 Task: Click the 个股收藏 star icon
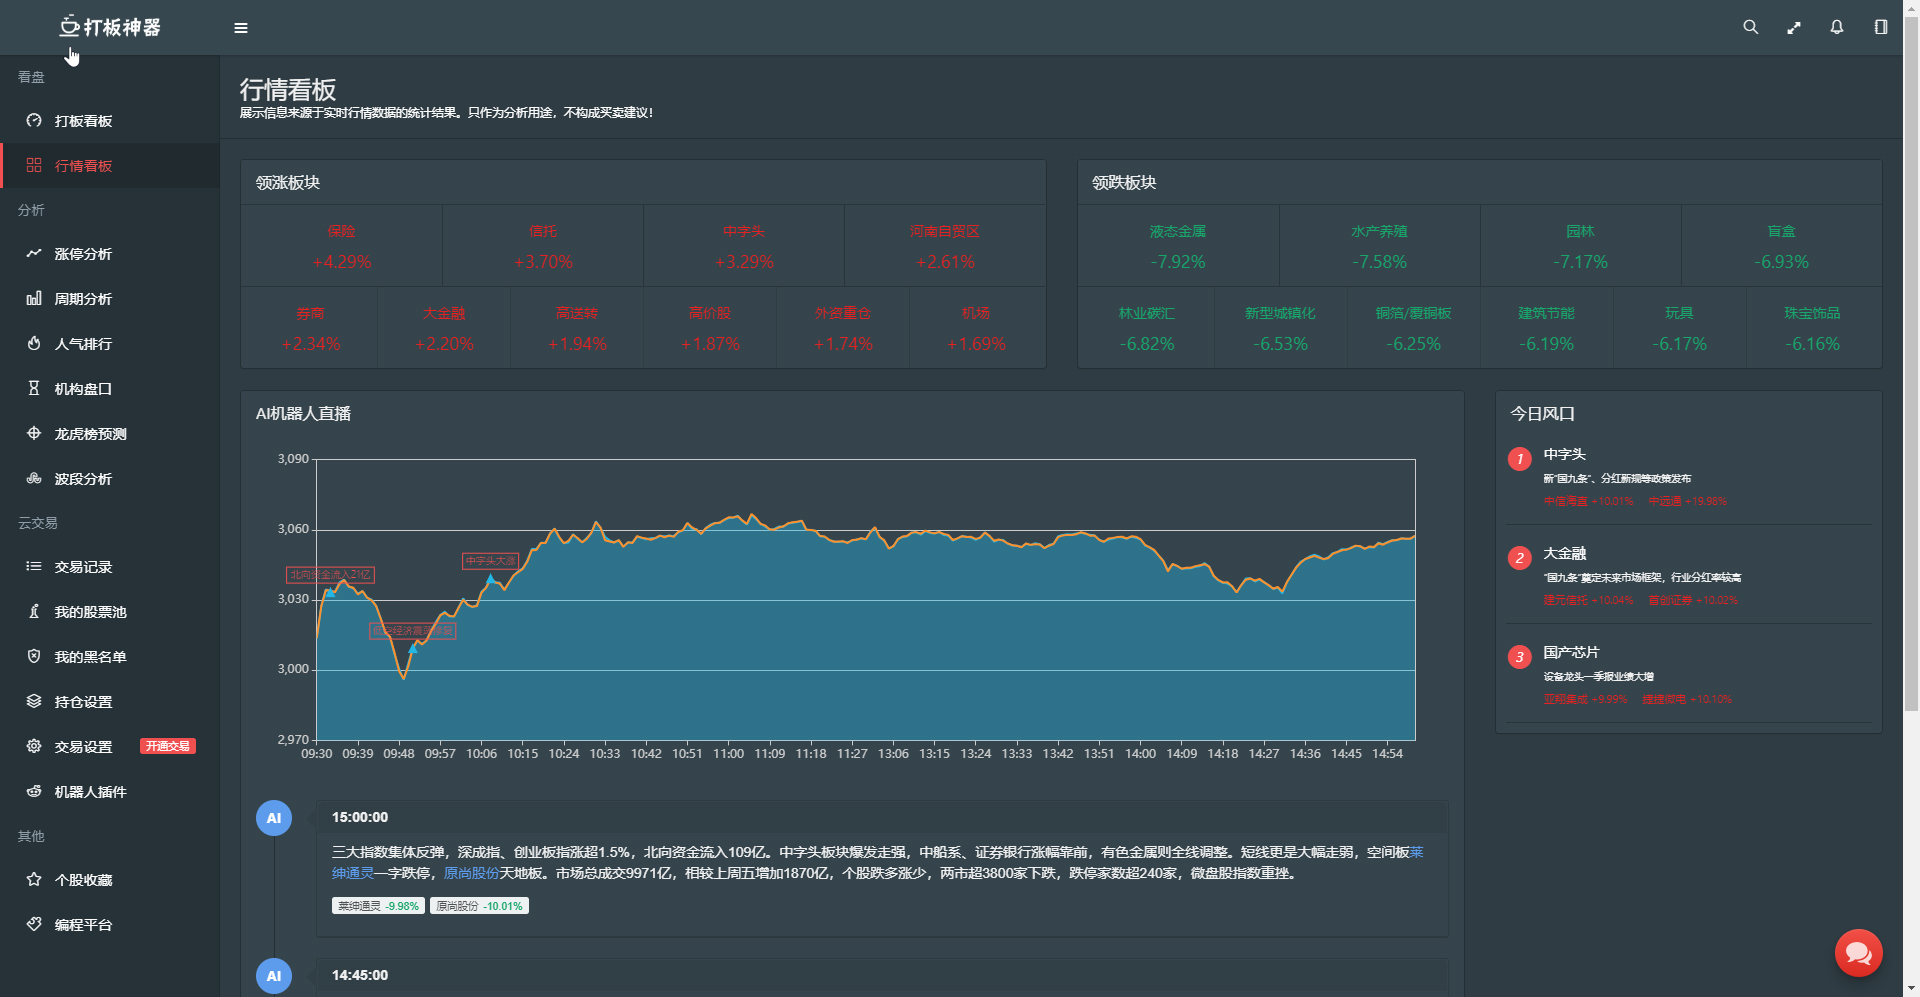tap(34, 880)
